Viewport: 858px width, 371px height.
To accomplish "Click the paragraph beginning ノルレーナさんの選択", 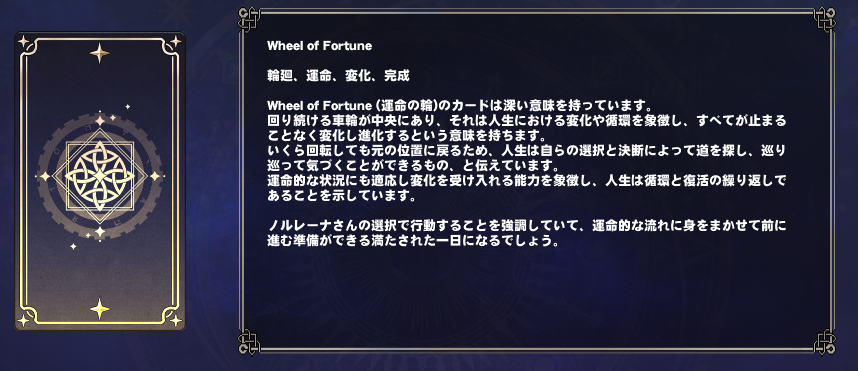I will pos(526,233).
